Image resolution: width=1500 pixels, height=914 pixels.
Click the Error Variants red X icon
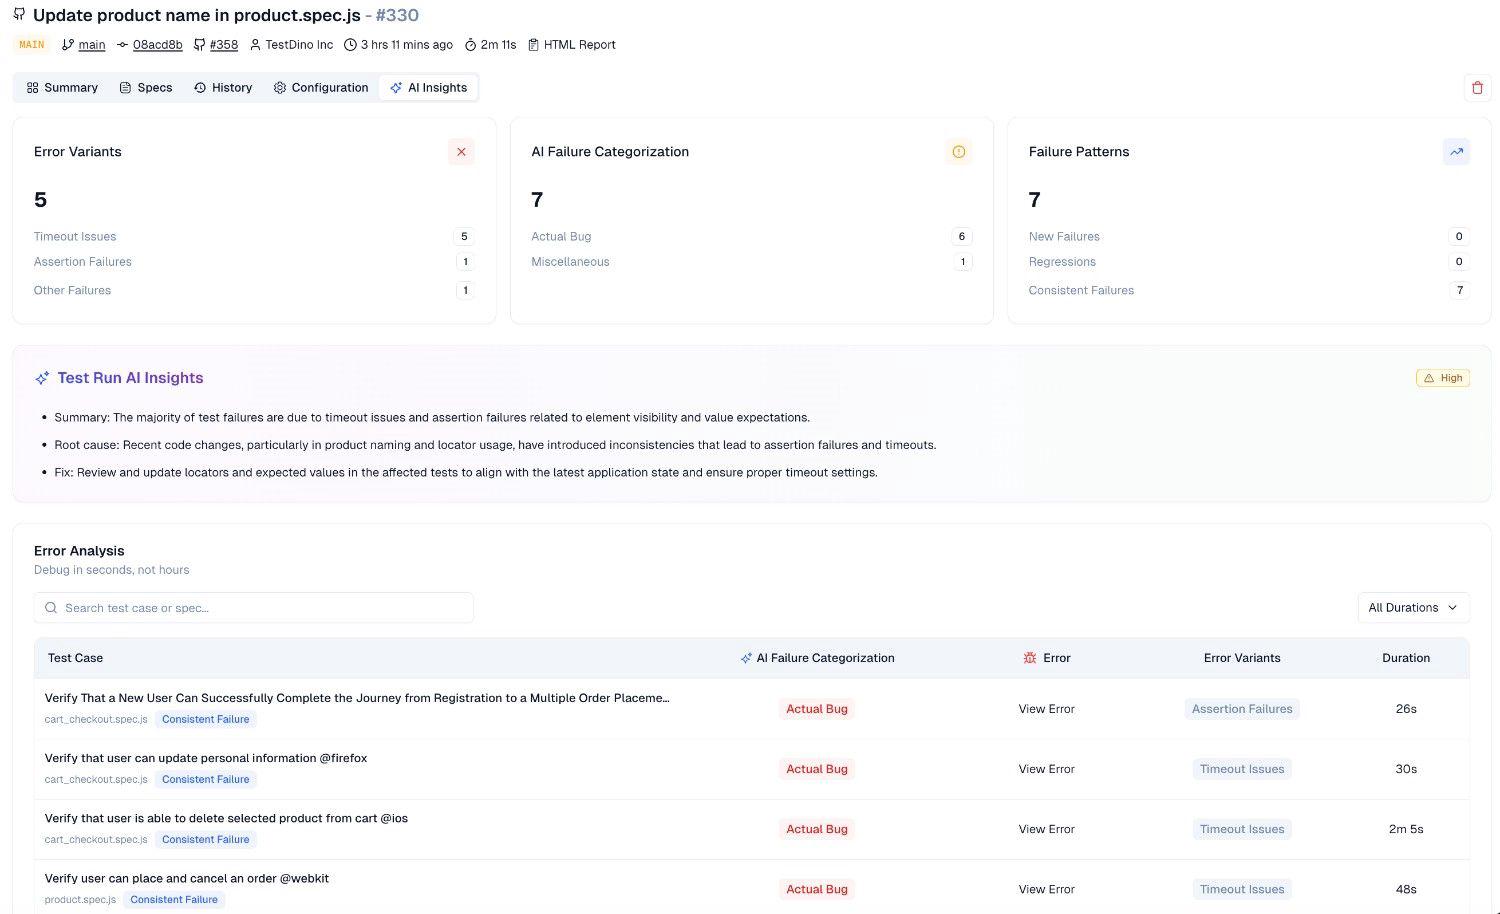(x=461, y=152)
